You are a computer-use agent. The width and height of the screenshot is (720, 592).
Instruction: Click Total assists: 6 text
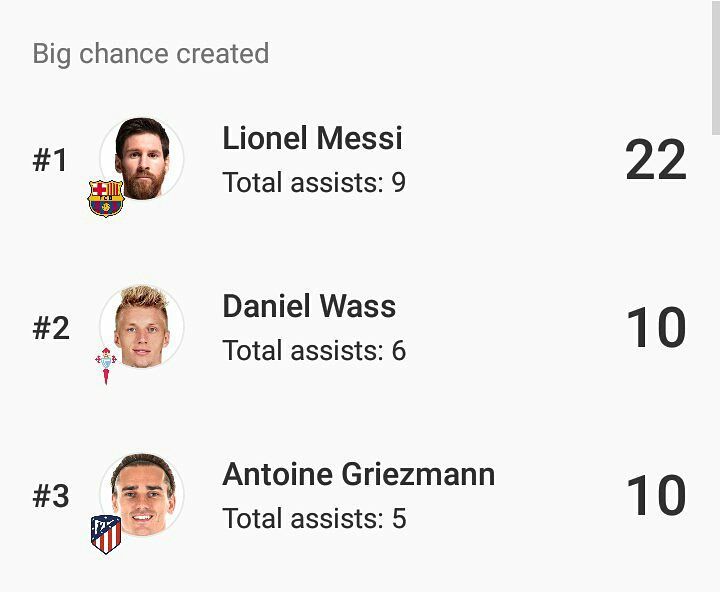pyautogui.click(x=314, y=350)
